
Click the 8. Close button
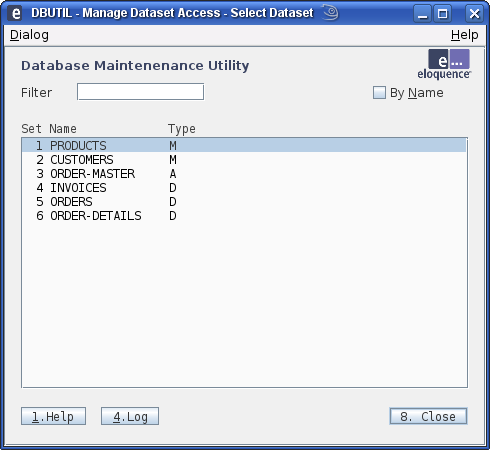click(x=428, y=416)
